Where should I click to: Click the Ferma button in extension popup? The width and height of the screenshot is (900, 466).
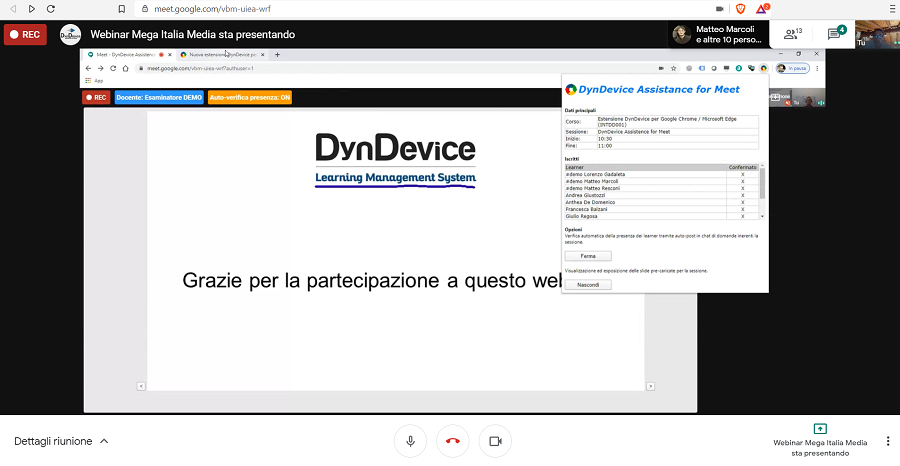[x=588, y=256]
